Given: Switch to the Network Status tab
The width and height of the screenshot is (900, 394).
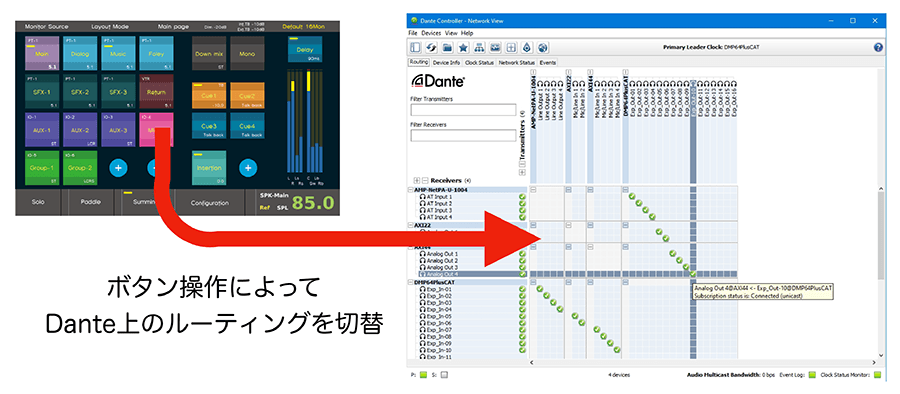Looking at the screenshot, I should [x=517, y=62].
